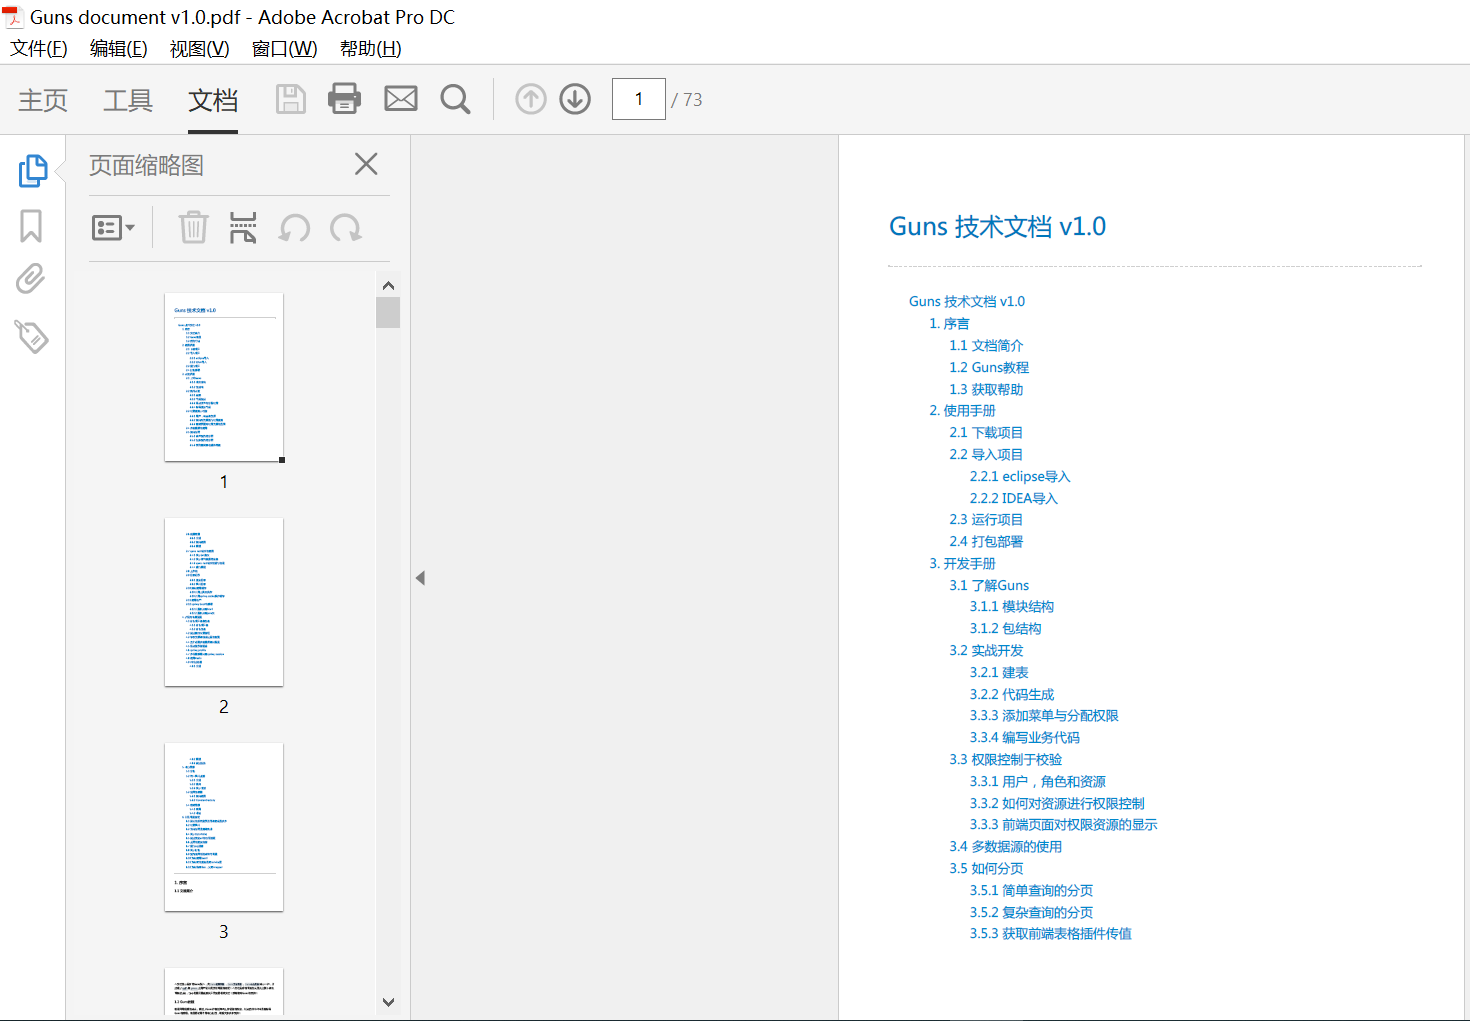Open the 编辑(E) menu
1470x1021 pixels.
(x=119, y=48)
